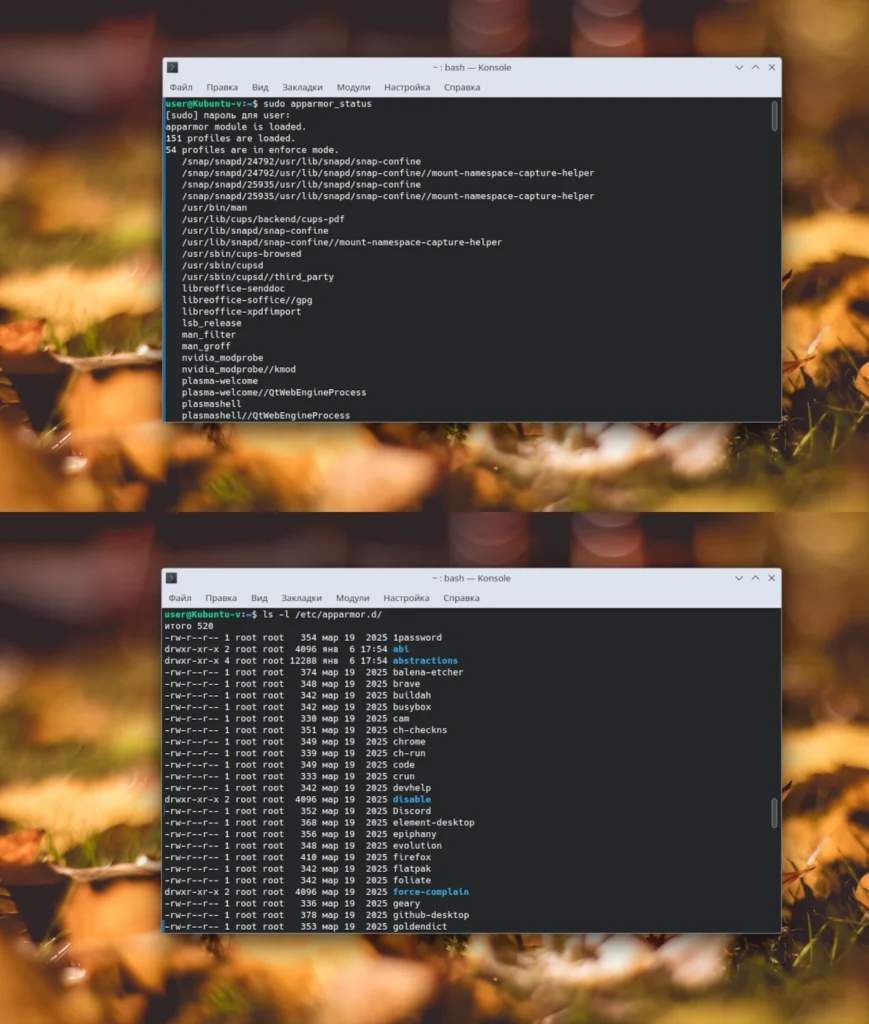Open Вид menu in the bottom Konsole window
This screenshot has width=869, height=1024.
point(259,598)
